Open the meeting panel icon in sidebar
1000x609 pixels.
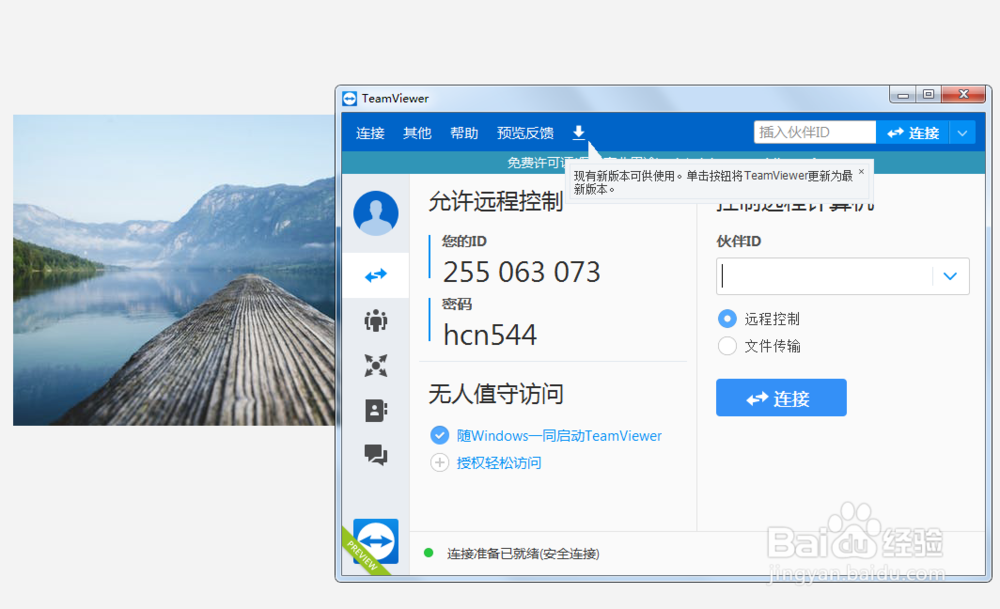(x=375, y=320)
